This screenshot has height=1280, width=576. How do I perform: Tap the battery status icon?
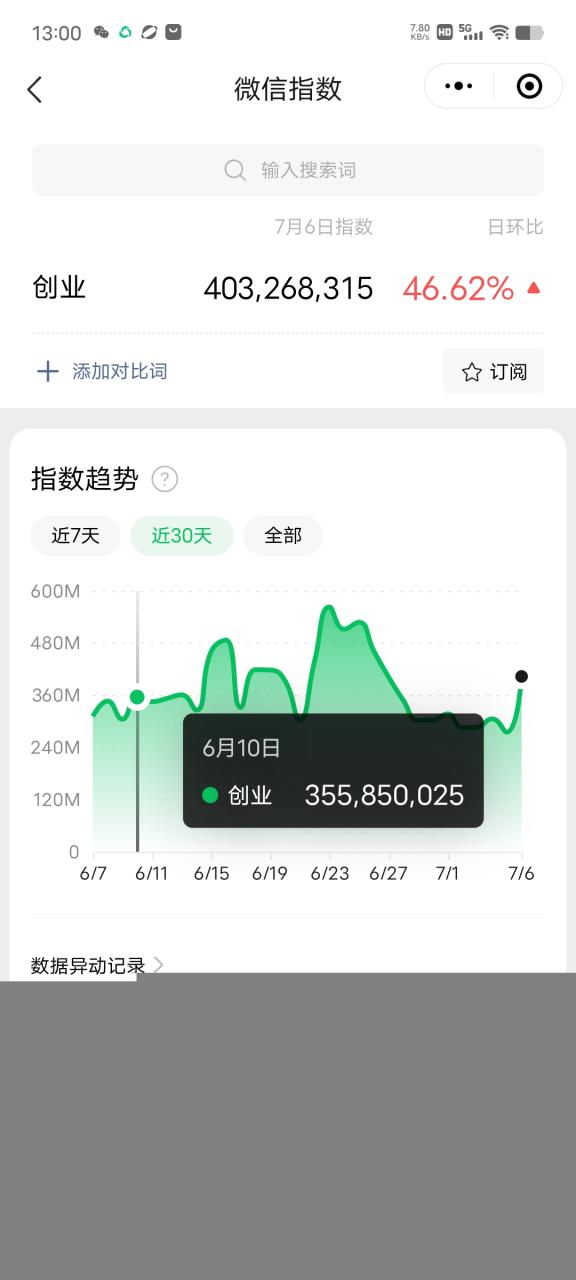pos(530,32)
